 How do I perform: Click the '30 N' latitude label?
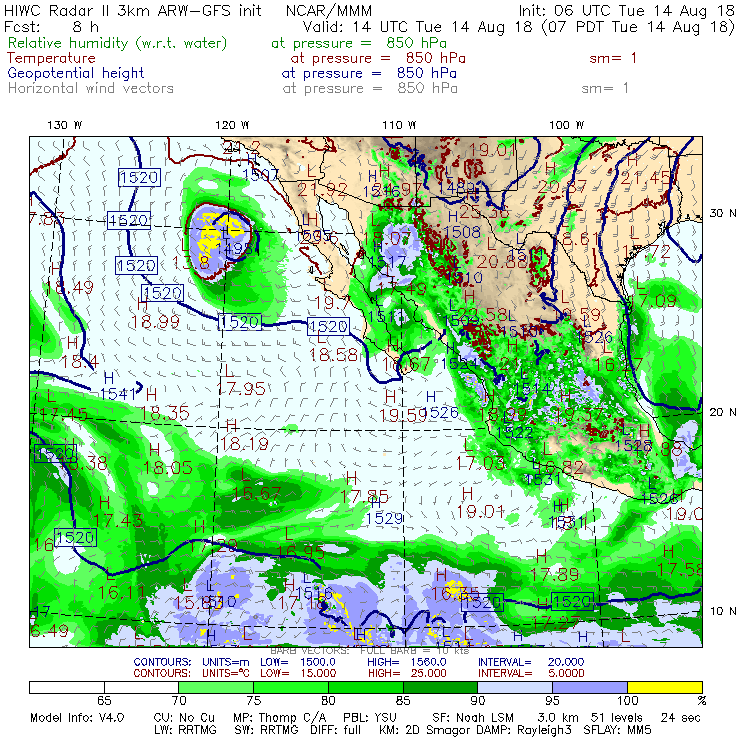pos(723,213)
